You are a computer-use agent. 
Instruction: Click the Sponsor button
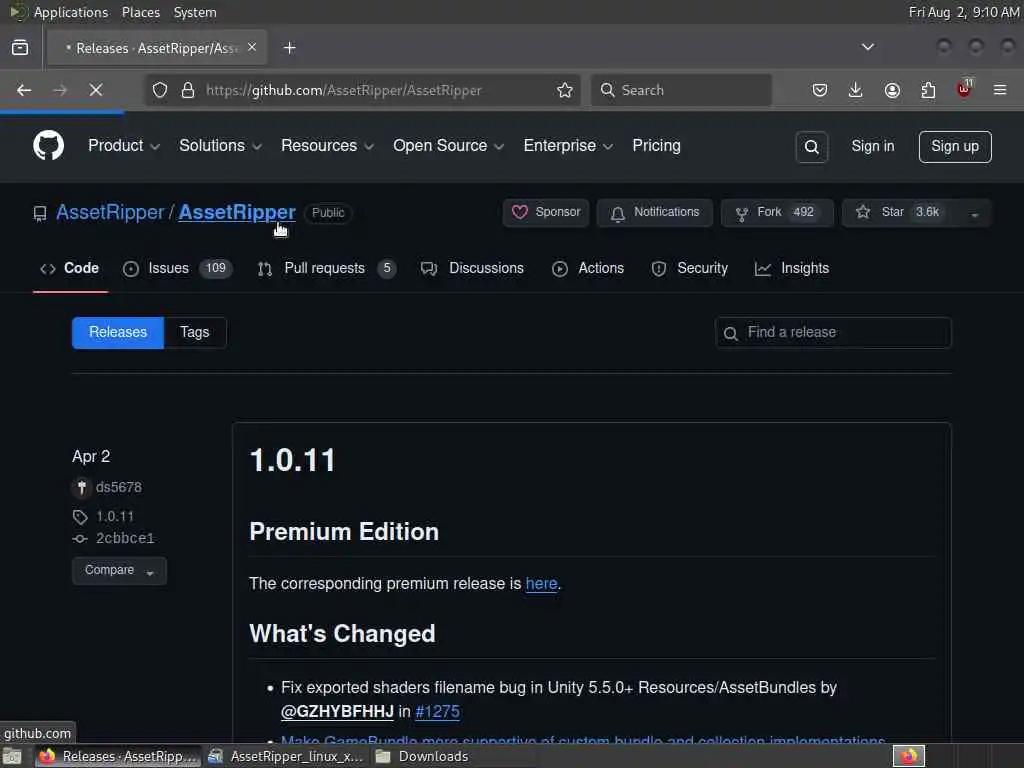(546, 213)
